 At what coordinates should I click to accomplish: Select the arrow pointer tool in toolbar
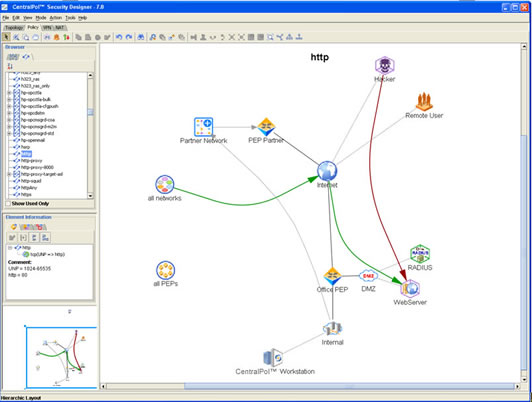coord(6,37)
